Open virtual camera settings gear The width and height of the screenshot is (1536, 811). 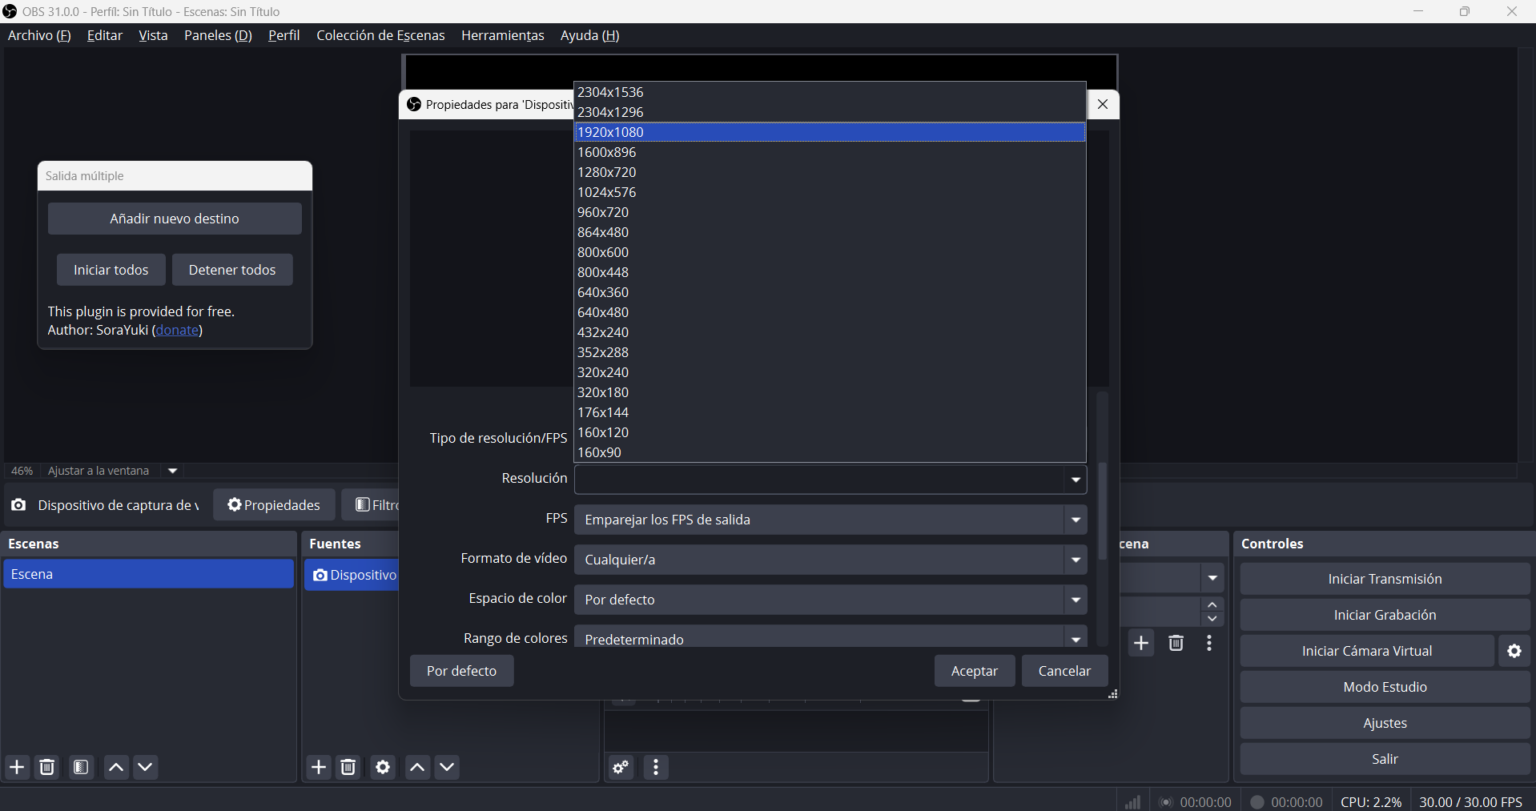(x=1514, y=651)
